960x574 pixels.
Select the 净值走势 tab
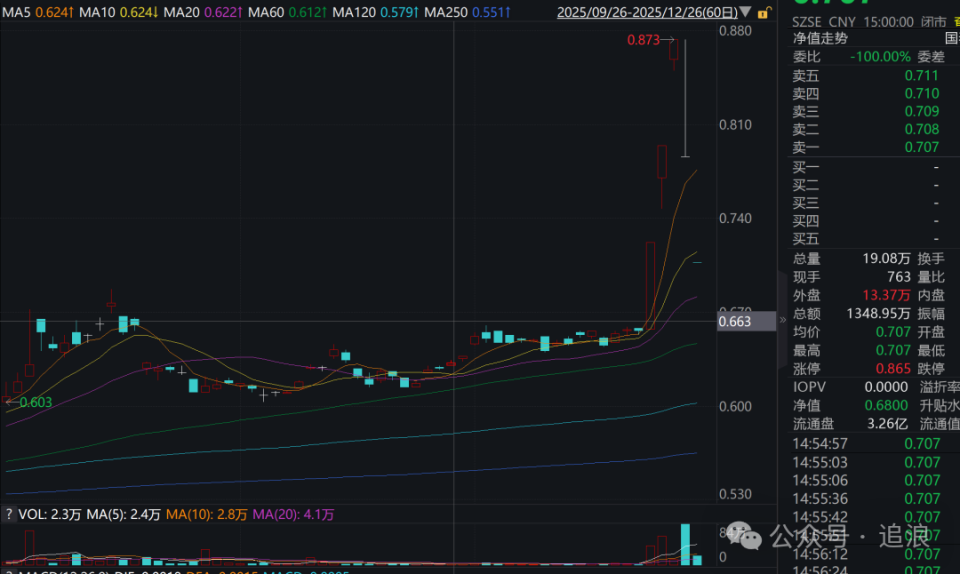820,39
